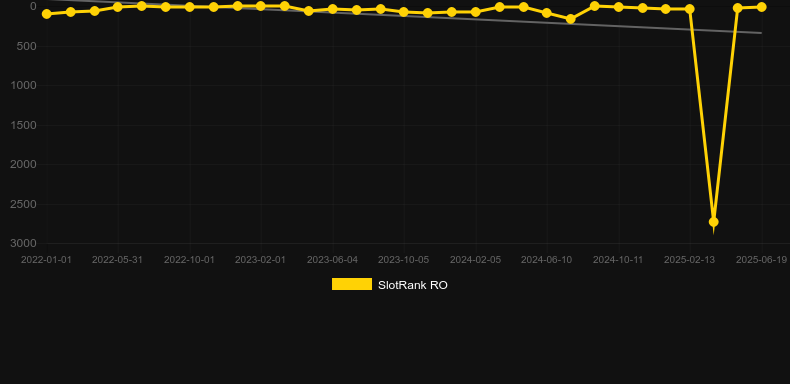Click the first data point for 2022-01-01
Screen dimensions: 790x384
coord(47,14)
